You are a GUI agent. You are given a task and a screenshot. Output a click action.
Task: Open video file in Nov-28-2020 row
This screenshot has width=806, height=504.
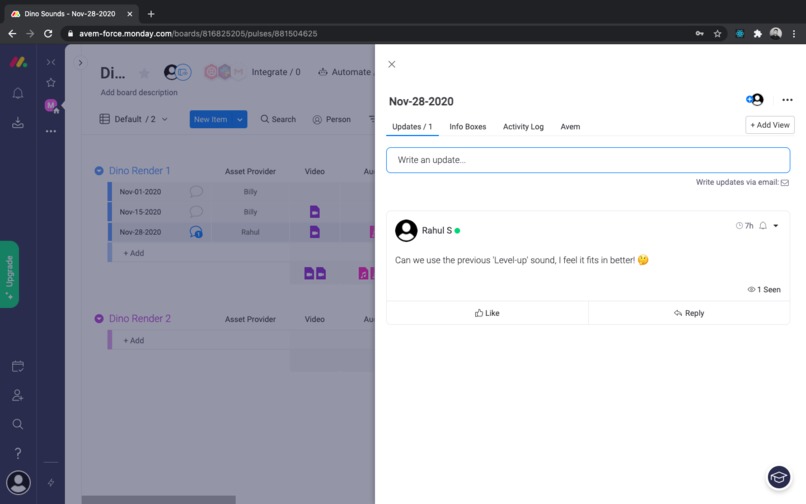point(315,232)
